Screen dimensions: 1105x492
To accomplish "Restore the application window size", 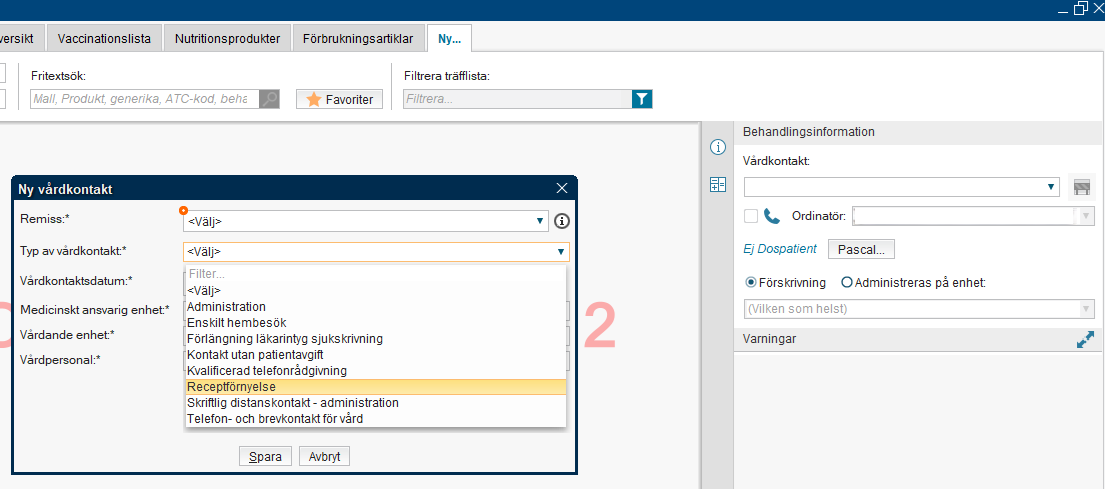I will pyautogui.click(x=1080, y=8).
